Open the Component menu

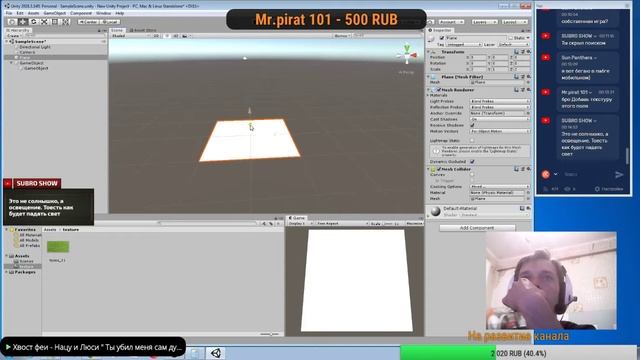[x=81, y=13]
